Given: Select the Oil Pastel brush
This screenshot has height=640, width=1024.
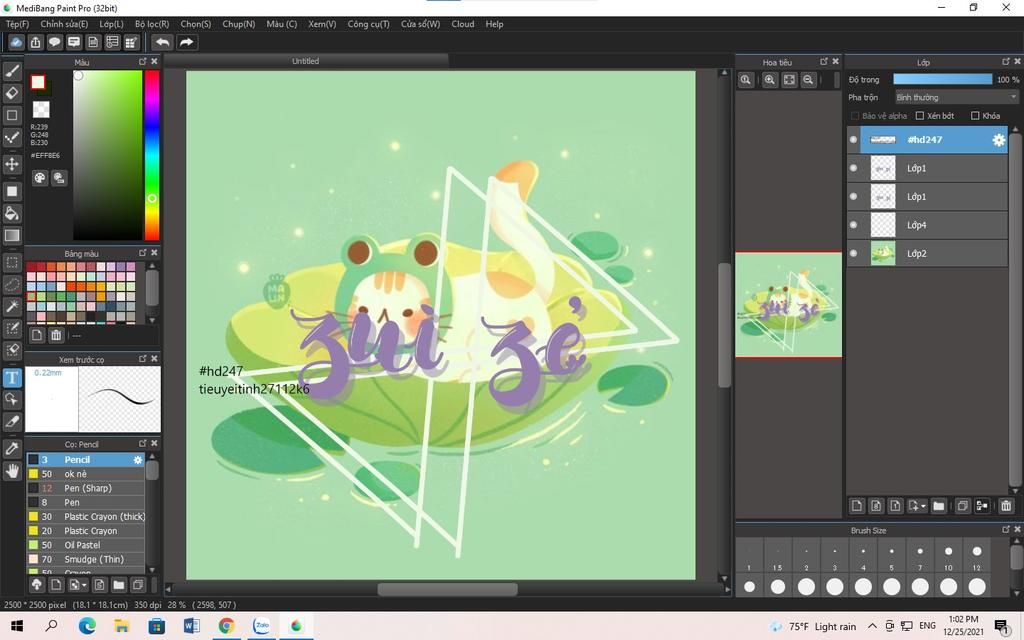Looking at the screenshot, I should 86,545.
